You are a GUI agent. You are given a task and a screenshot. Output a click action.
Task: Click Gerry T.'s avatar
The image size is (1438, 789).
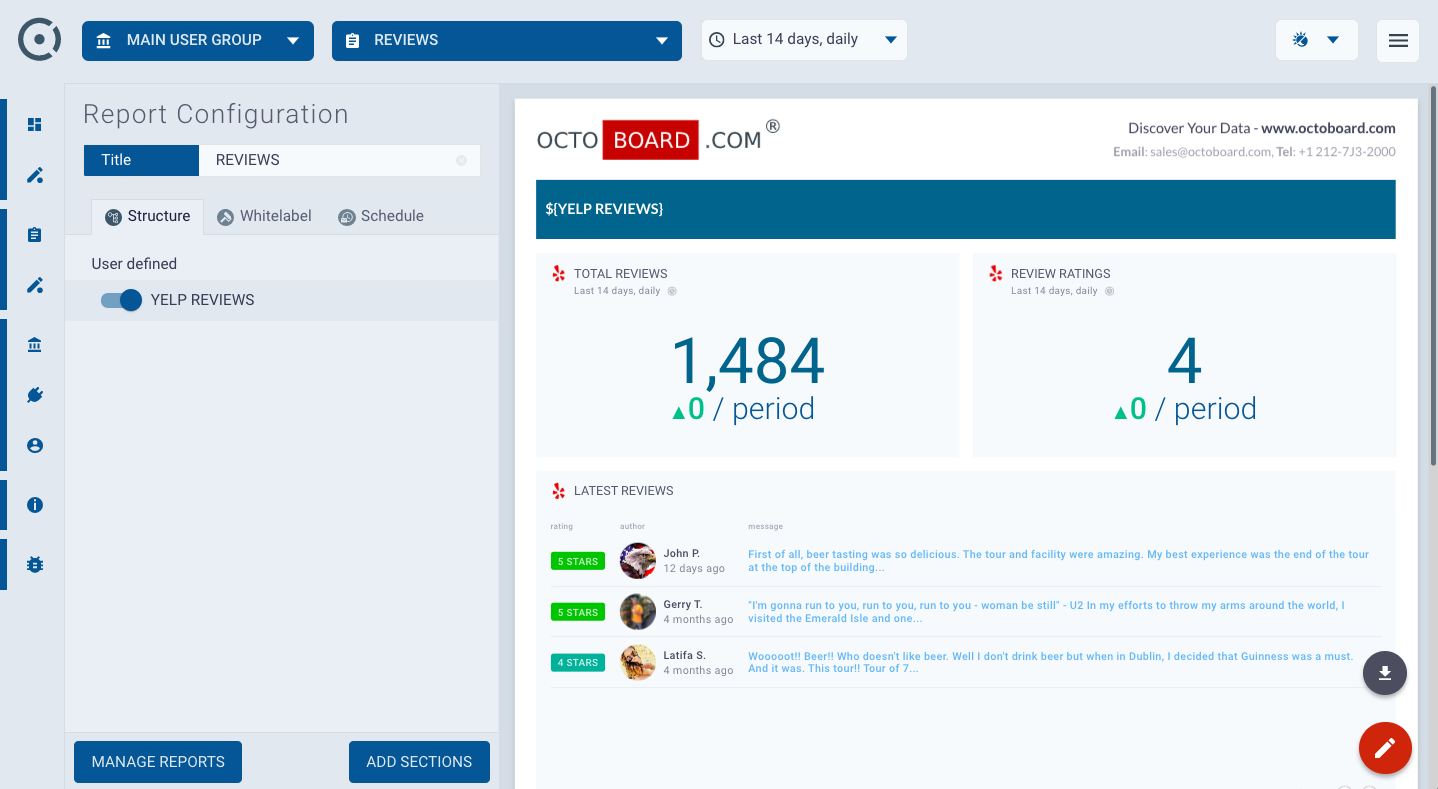(x=638, y=611)
